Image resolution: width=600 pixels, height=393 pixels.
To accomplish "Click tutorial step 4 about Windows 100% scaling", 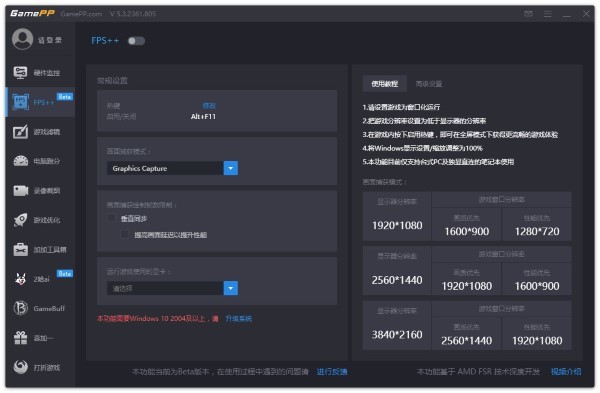I will (422, 148).
